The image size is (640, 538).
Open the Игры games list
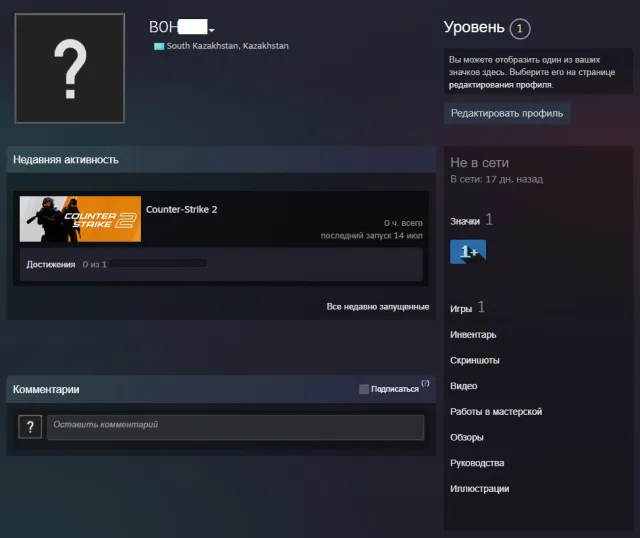pos(461,309)
